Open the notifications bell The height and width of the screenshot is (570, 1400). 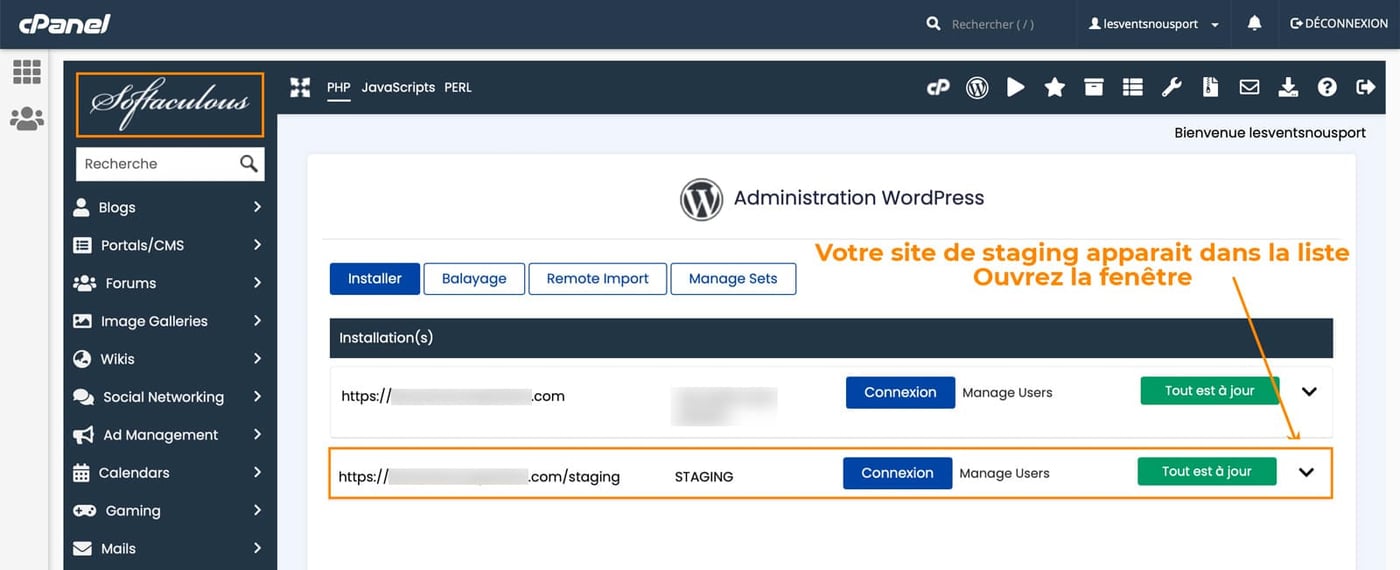click(x=1254, y=23)
